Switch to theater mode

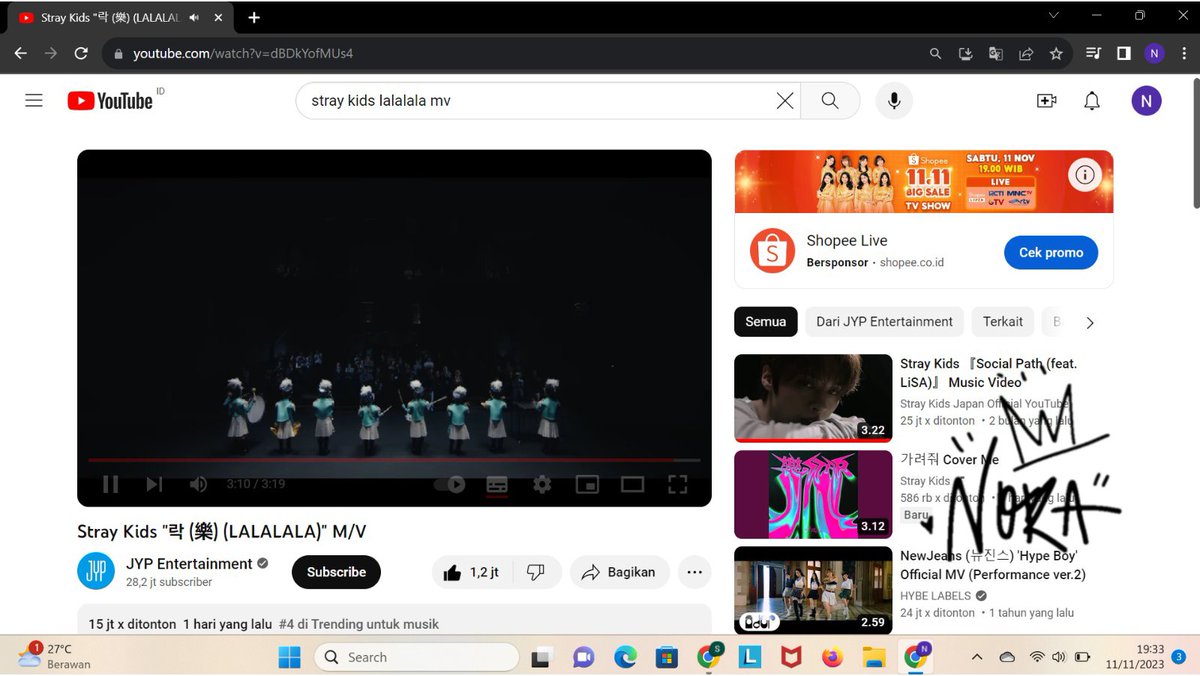click(632, 483)
